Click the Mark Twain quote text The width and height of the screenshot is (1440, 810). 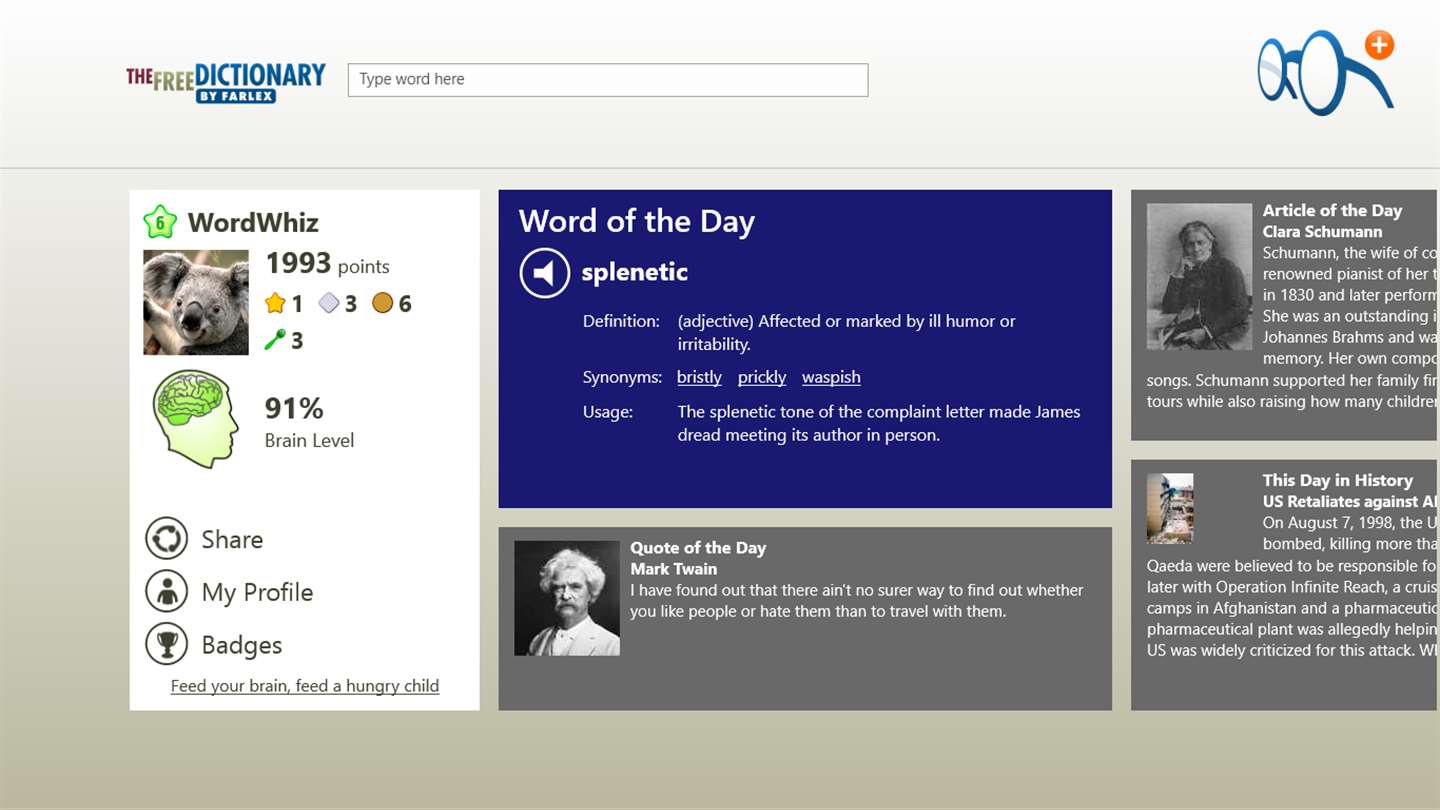857,601
